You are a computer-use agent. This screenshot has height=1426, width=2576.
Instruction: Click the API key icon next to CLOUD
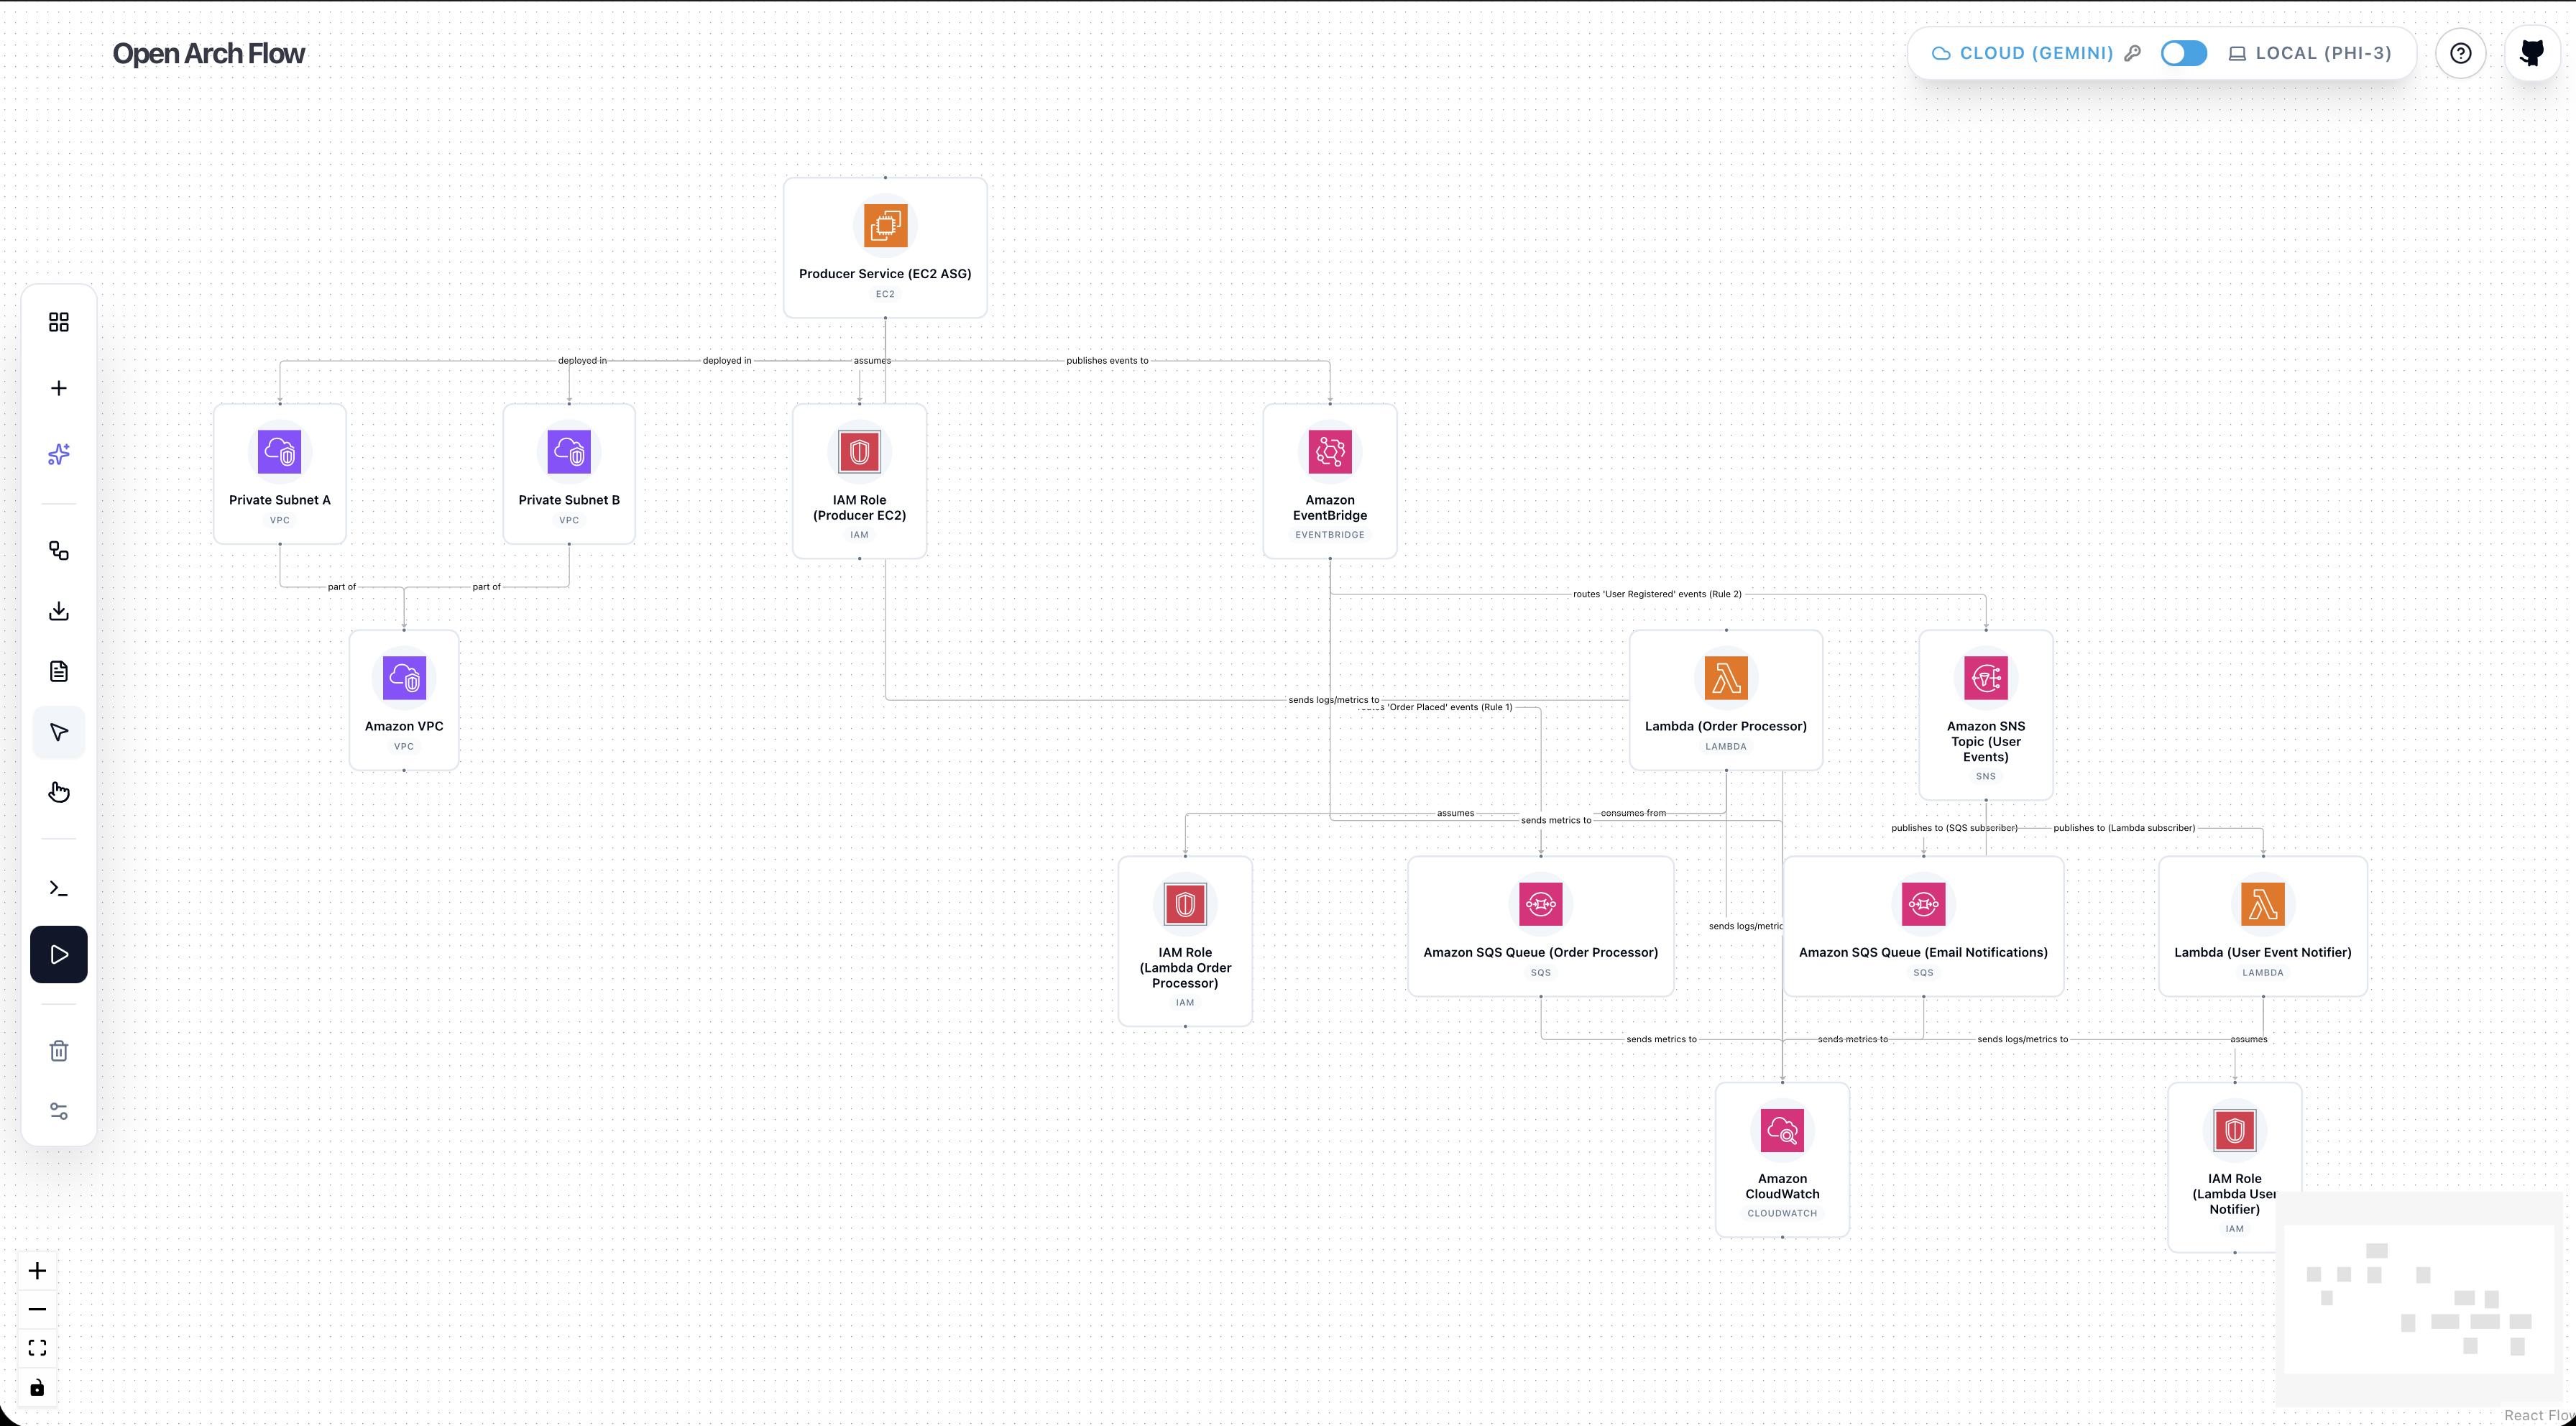[2133, 53]
